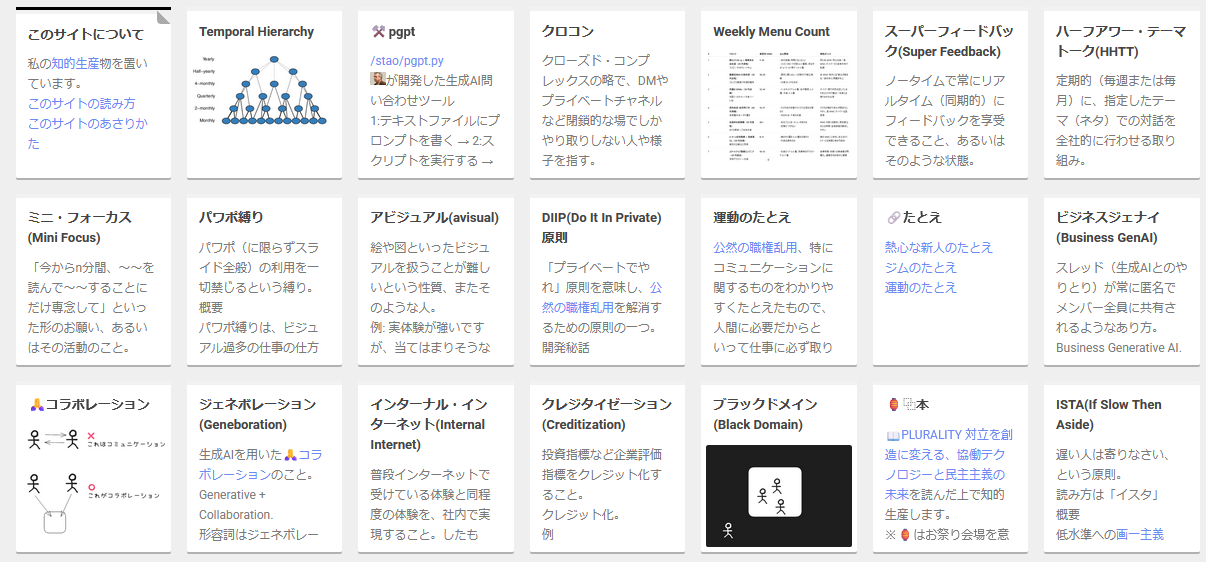Screen dimensions: 1206x562
Task: Click the user avatar in the pgpt card
Action: (378, 80)
